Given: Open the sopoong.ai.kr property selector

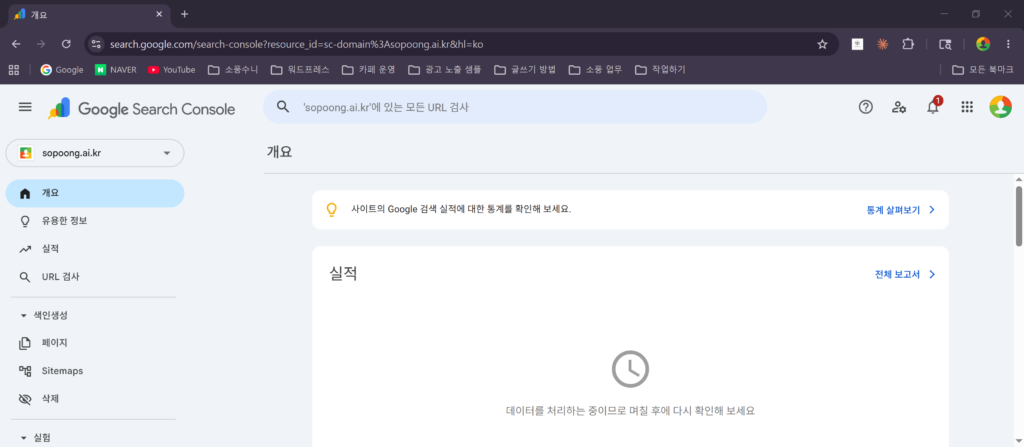Looking at the screenshot, I should 95,153.
